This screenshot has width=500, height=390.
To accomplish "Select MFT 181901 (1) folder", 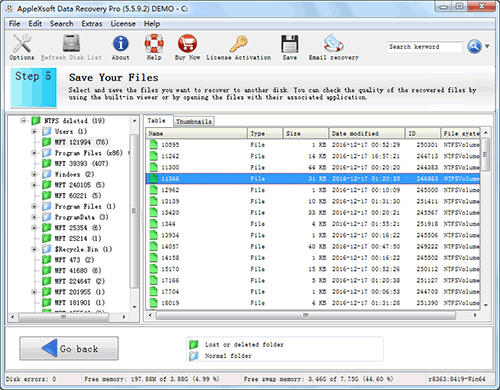I will (80, 302).
